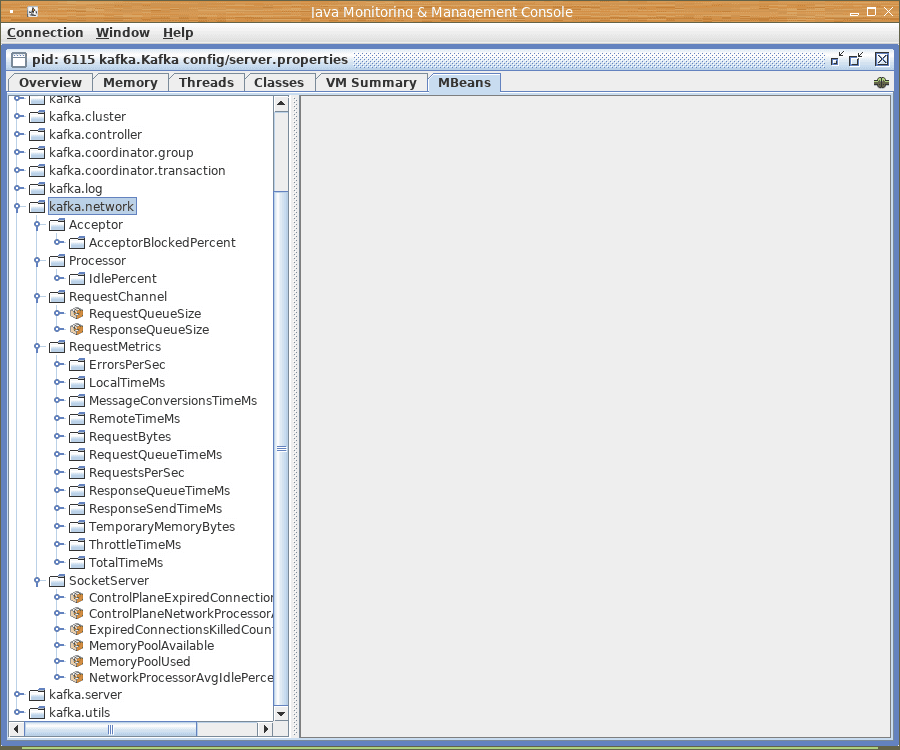Viewport: 900px width, 750px height.
Task: Click the connection status plug icon
Action: [881, 83]
